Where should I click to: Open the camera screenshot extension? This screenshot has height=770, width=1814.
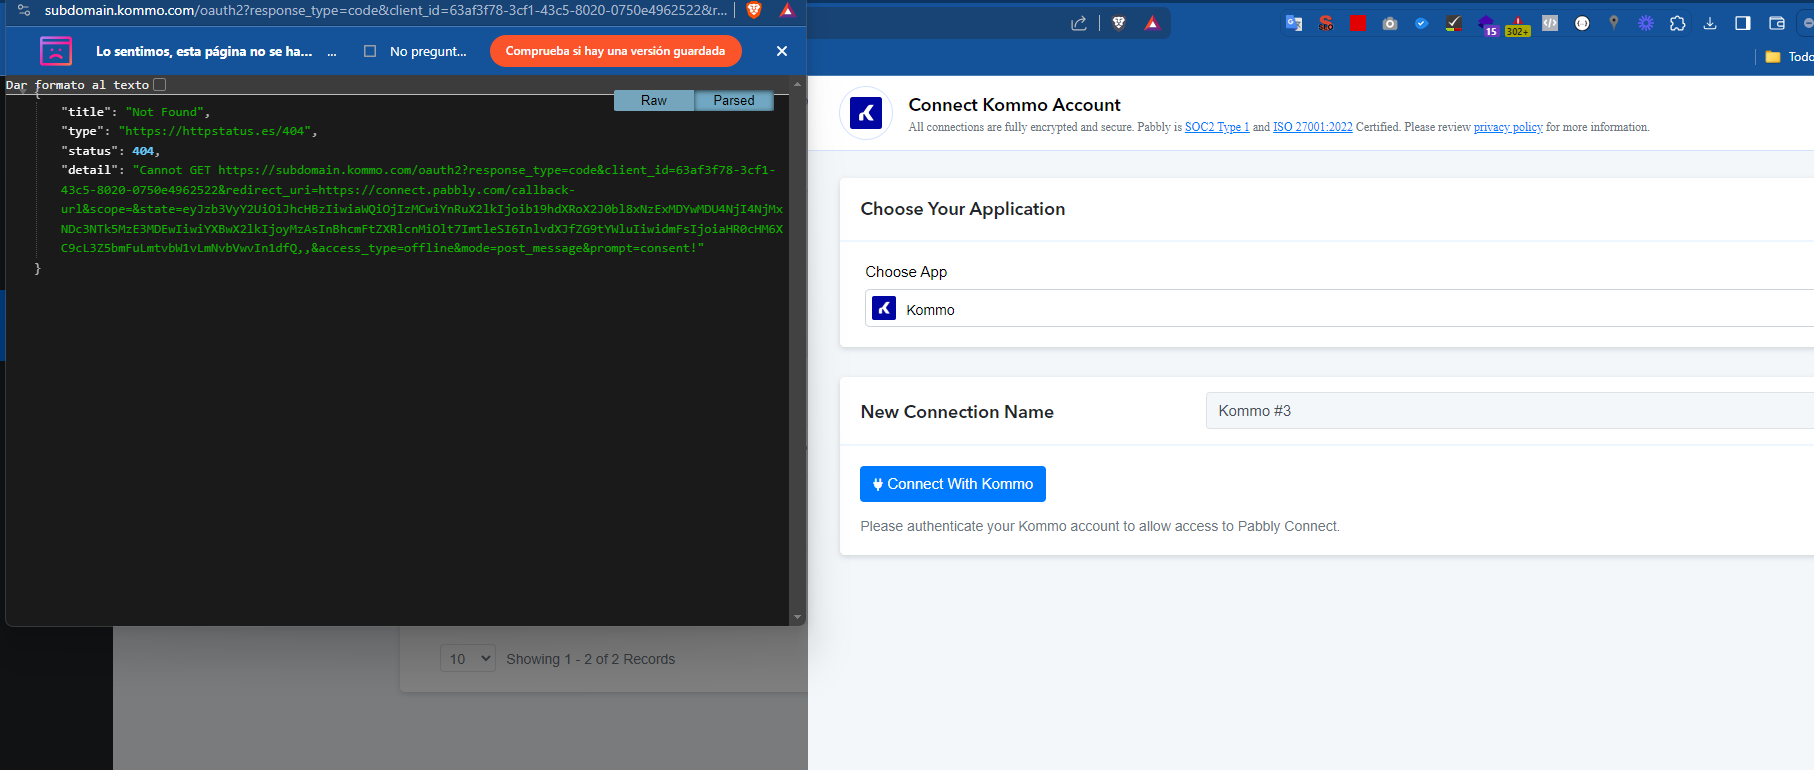(x=1390, y=23)
